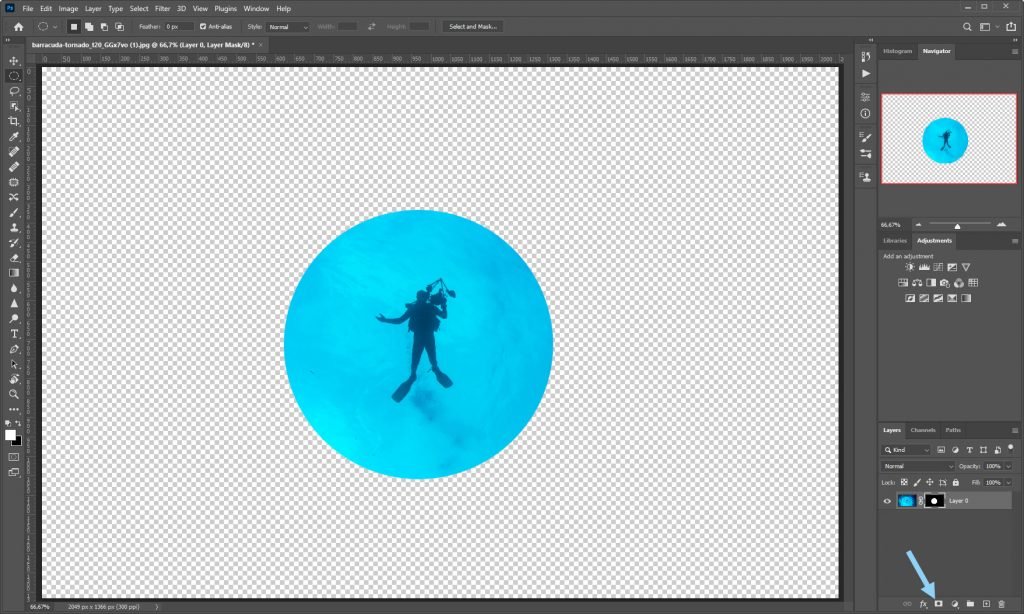The width and height of the screenshot is (1024, 614).
Task: Add a Curves adjustment from the Adjustments panel
Action: click(938, 267)
